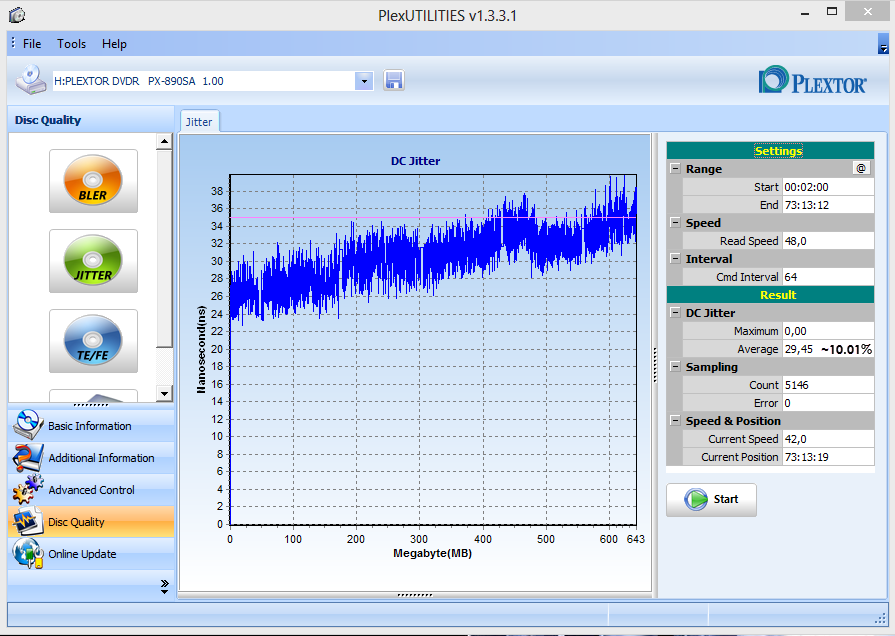Image resolution: width=895 pixels, height=636 pixels.
Task: Click the Sampling Error value
Action: click(x=828, y=403)
